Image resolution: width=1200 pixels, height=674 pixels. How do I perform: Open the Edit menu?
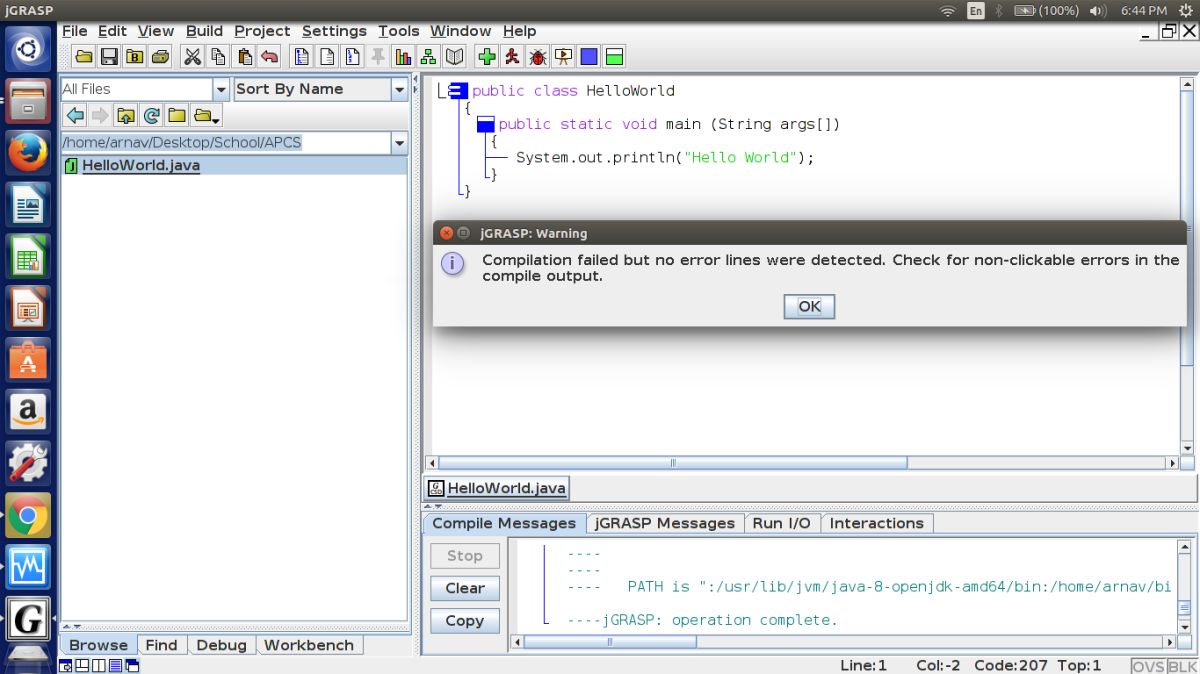[x=112, y=31]
